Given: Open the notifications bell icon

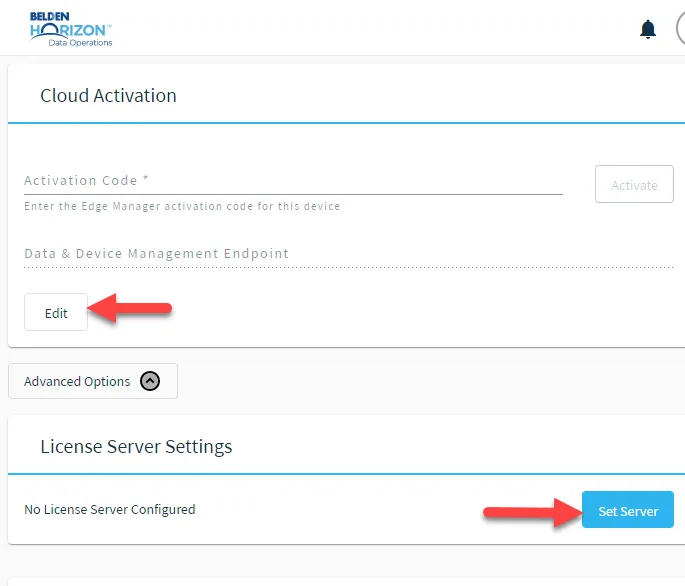Looking at the screenshot, I should 647,29.
